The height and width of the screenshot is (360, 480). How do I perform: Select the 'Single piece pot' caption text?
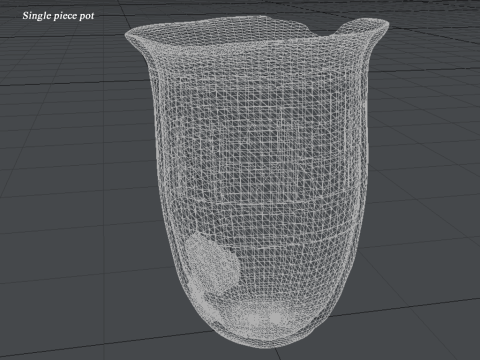pos(58,16)
